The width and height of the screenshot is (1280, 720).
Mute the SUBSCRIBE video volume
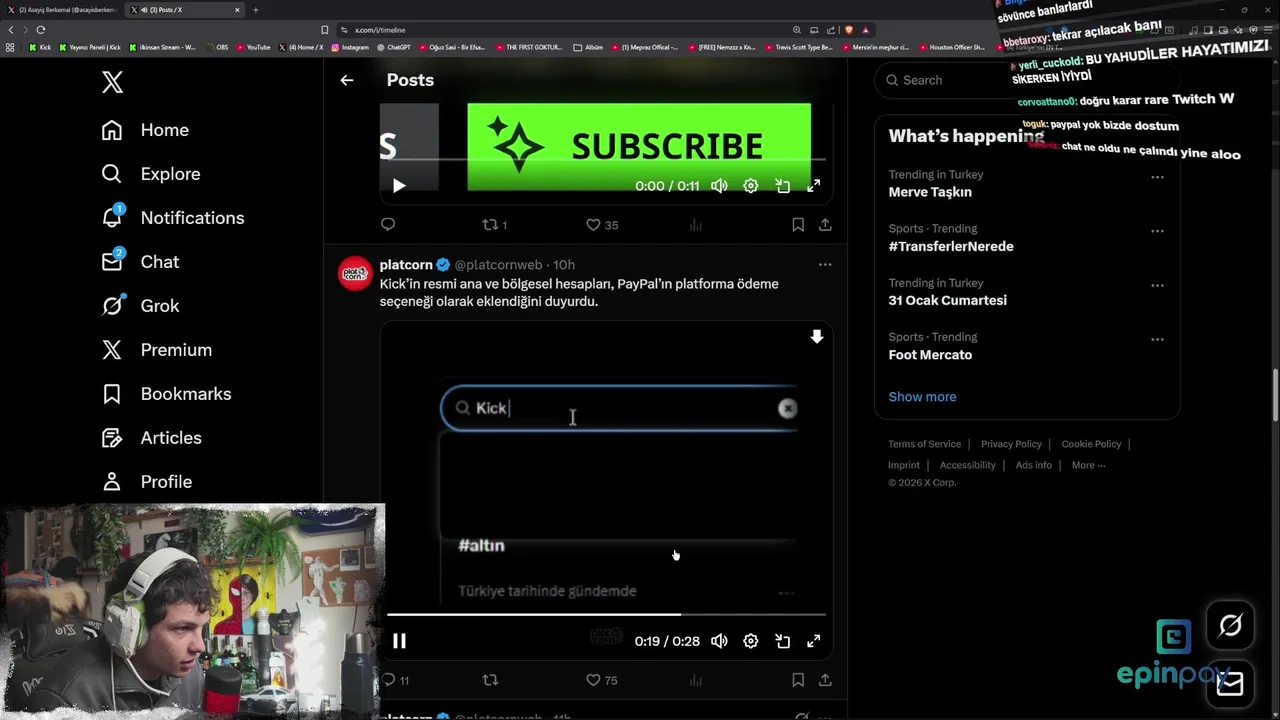[x=719, y=186]
